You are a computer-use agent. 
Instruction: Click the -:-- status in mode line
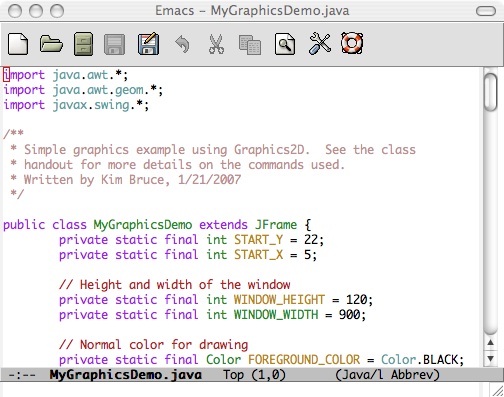(22, 375)
